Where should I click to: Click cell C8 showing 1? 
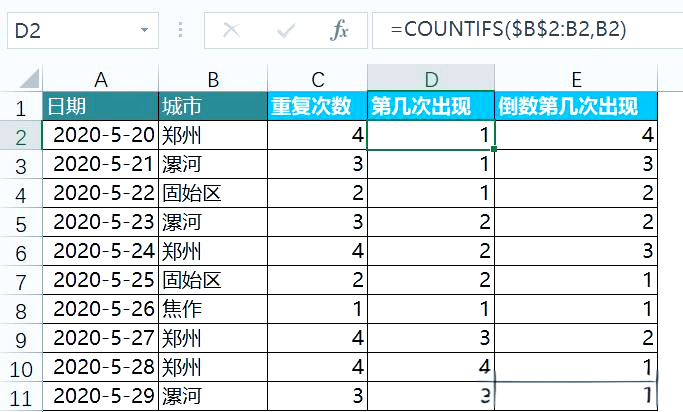pos(318,309)
